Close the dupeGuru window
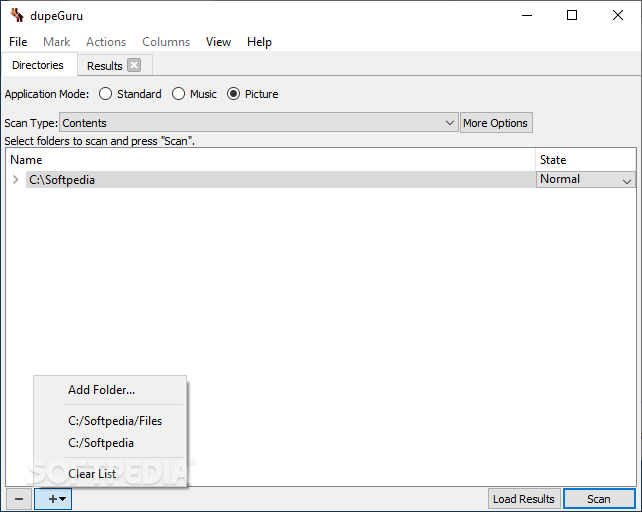This screenshot has width=642, height=512. pos(618,16)
